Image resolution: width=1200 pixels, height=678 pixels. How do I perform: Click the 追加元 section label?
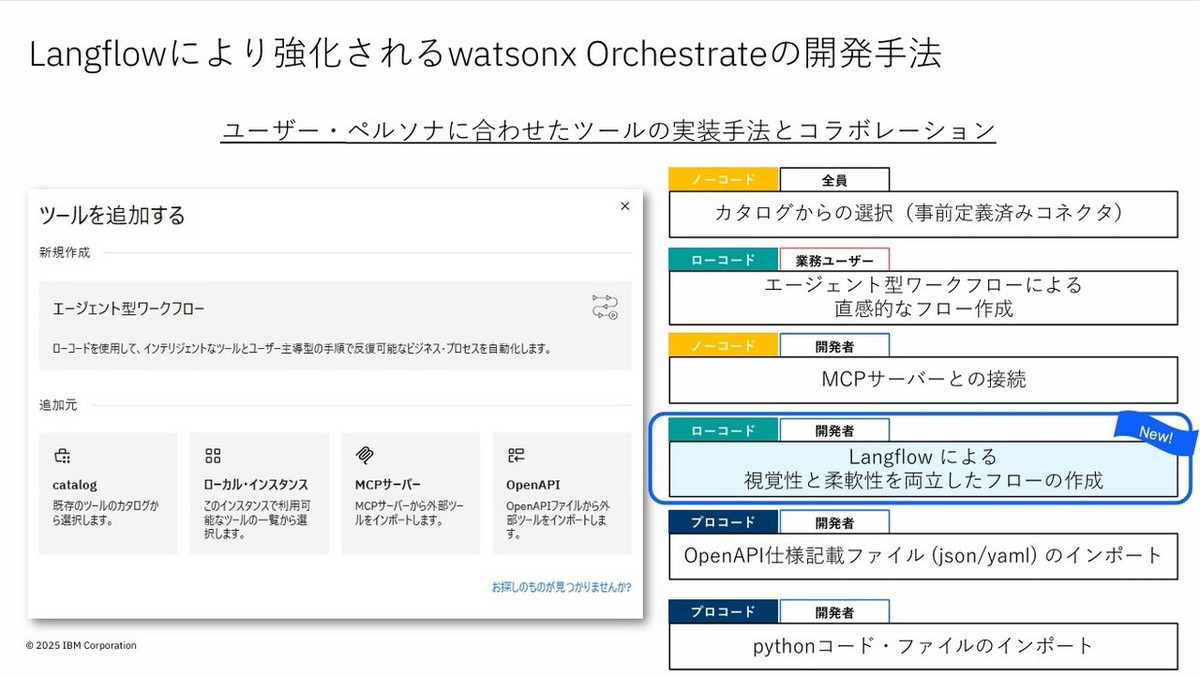click(58, 405)
